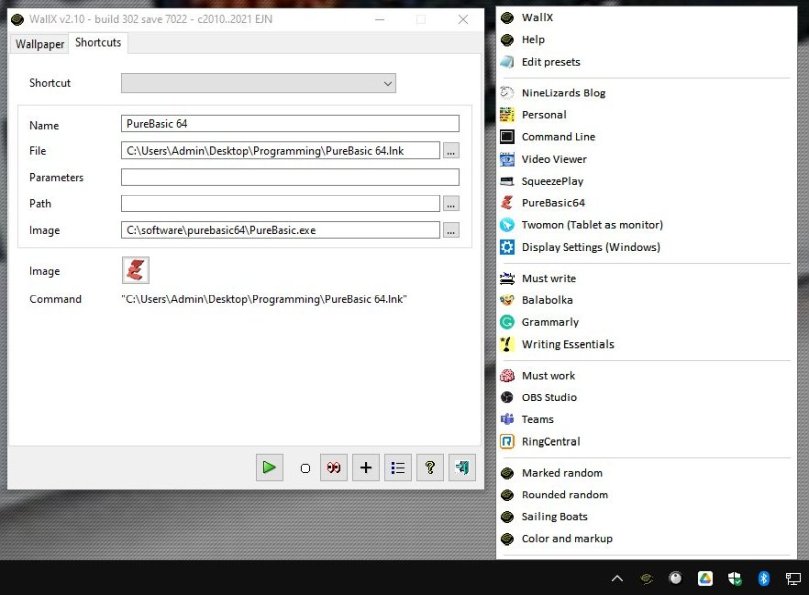The height and width of the screenshot is (595, 809).
Task: Open the Shortcut dropdown list
Action: [x=258, y=83]
